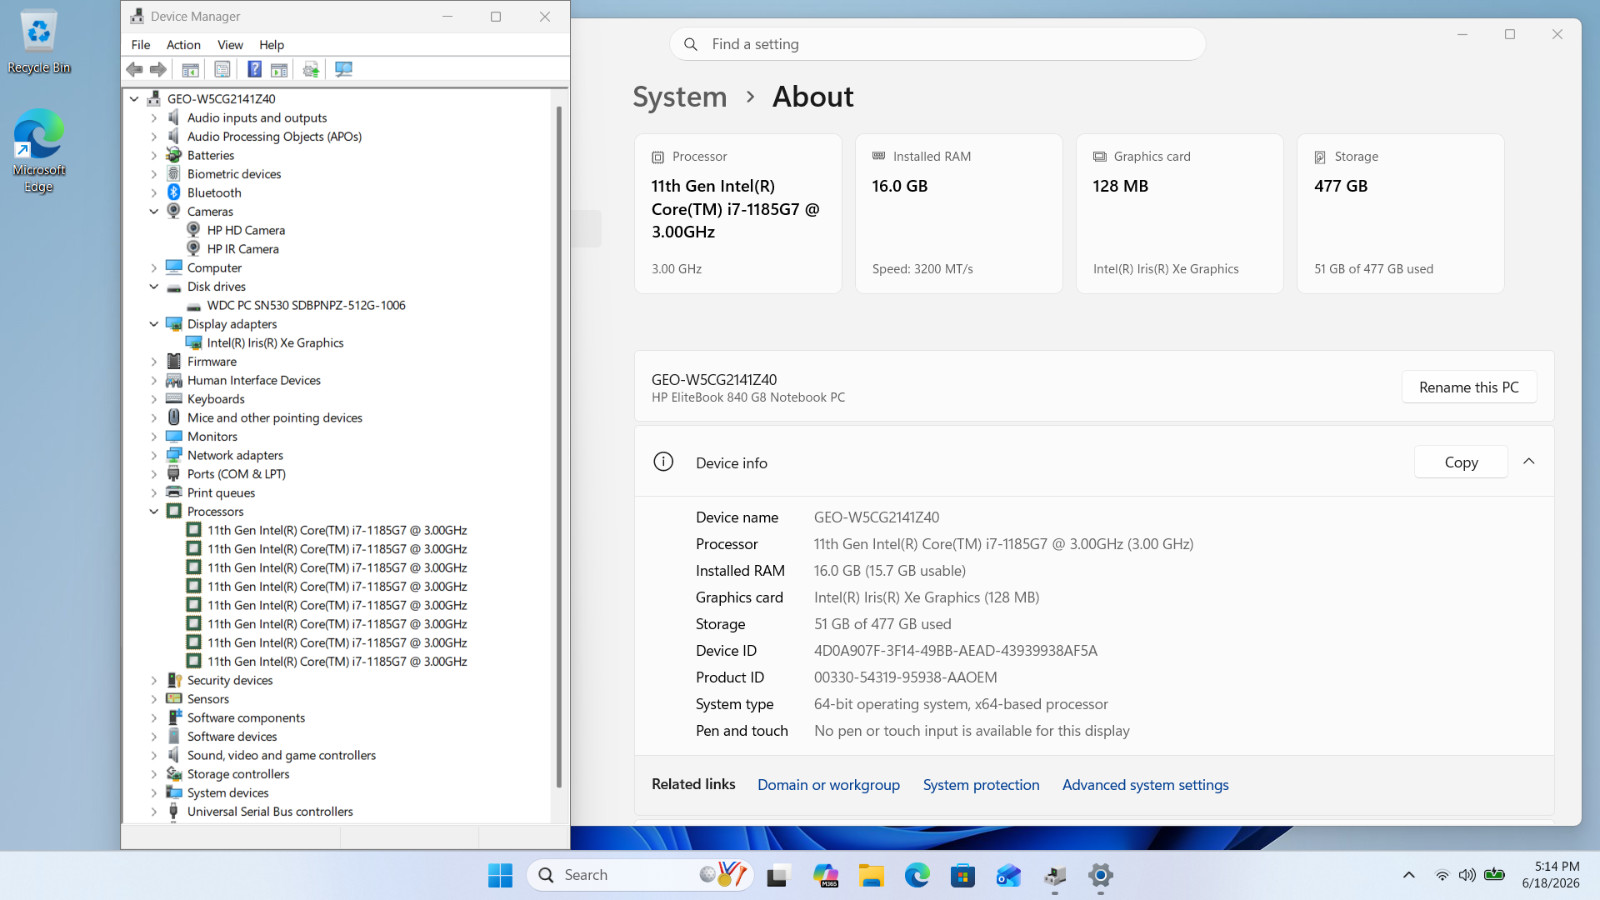Viewport: 1600px width, 900px height.
Task: Toggle the Show/Hide Action Pane toolbar icon
Action: point(279,69)
